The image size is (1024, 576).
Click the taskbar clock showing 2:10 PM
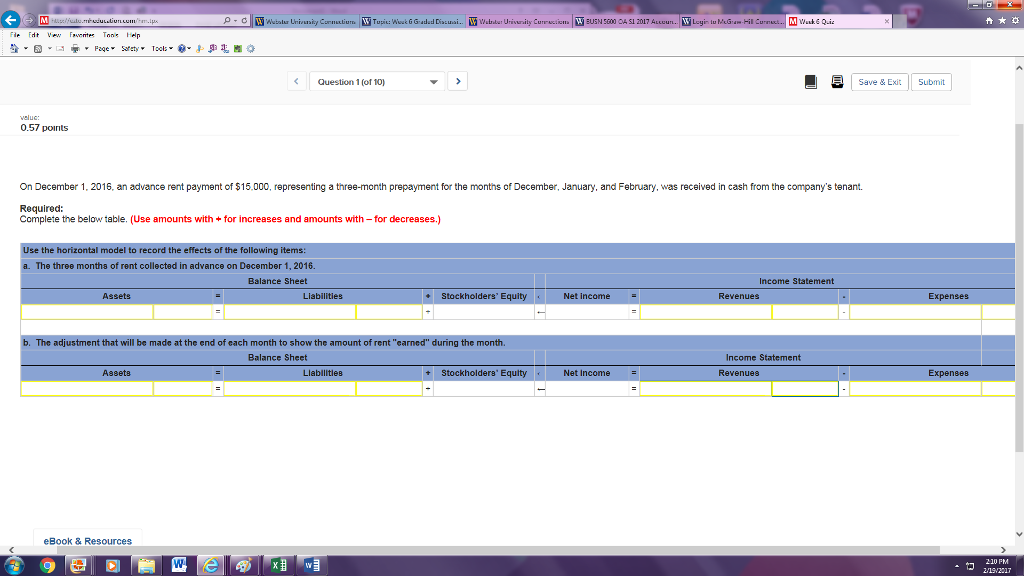[x=997, y=566]
